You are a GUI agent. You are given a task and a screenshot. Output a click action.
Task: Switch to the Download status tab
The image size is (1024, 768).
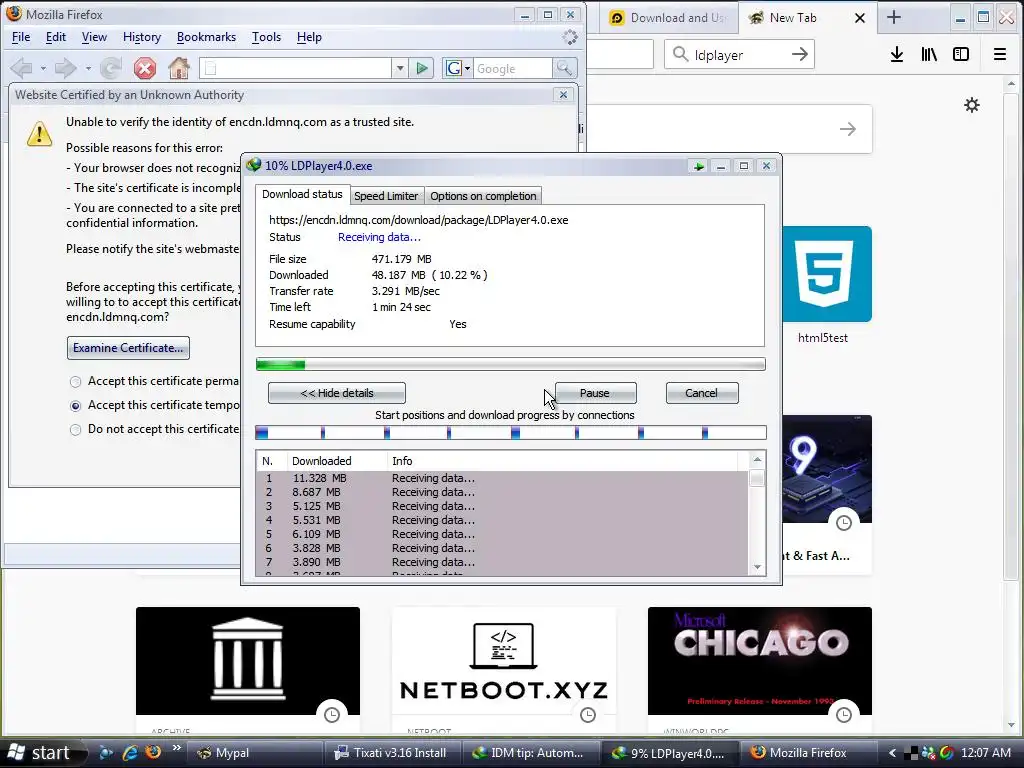pos(302,195)
